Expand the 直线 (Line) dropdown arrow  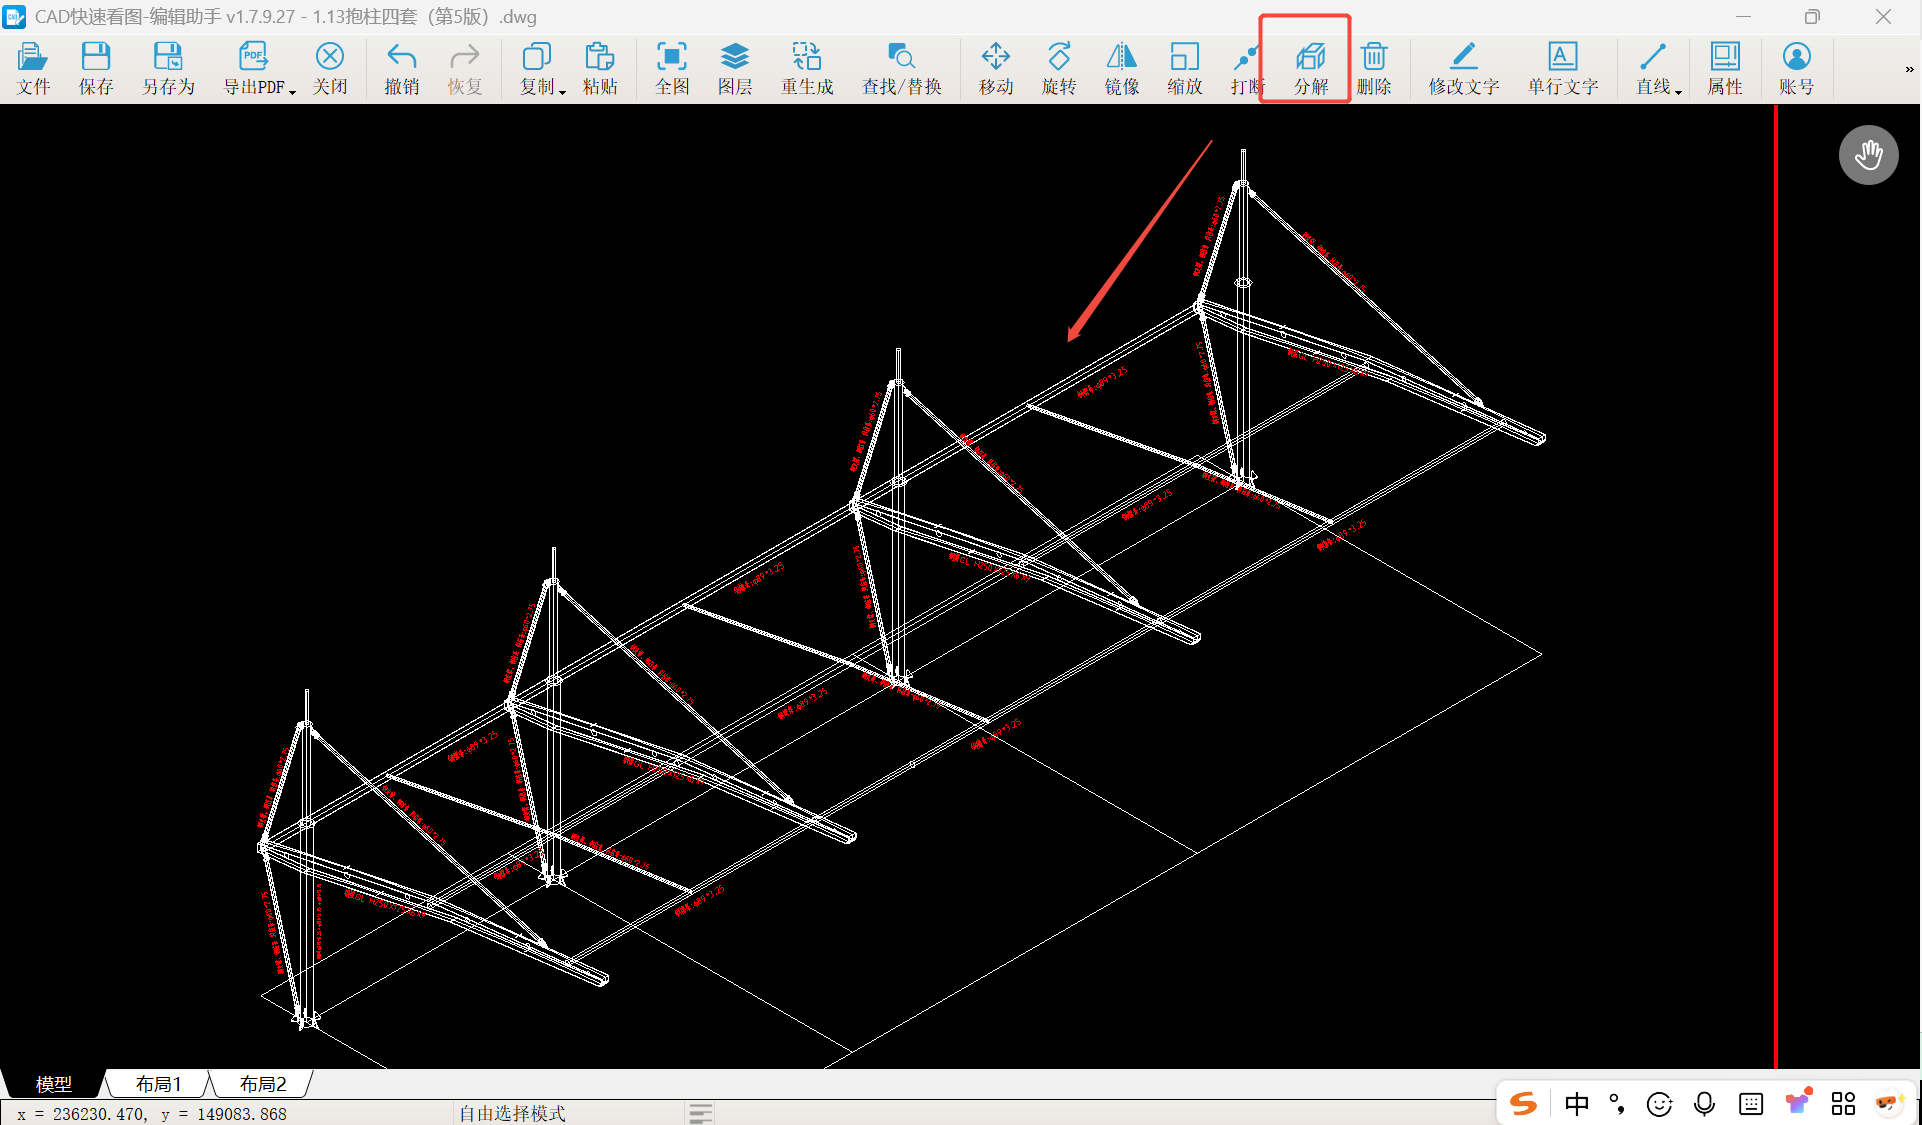(x=1679, y=91)
